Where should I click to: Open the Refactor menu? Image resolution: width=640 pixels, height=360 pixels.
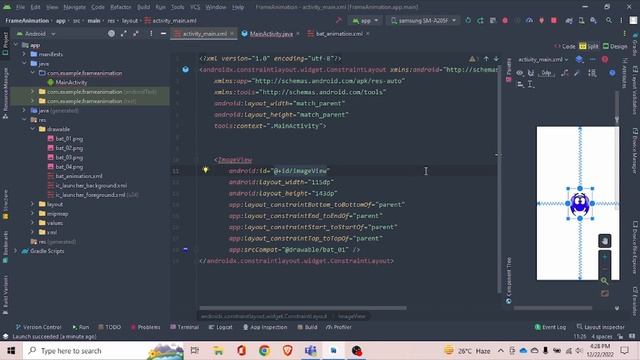pyautogui.click(x=121, y=7)
